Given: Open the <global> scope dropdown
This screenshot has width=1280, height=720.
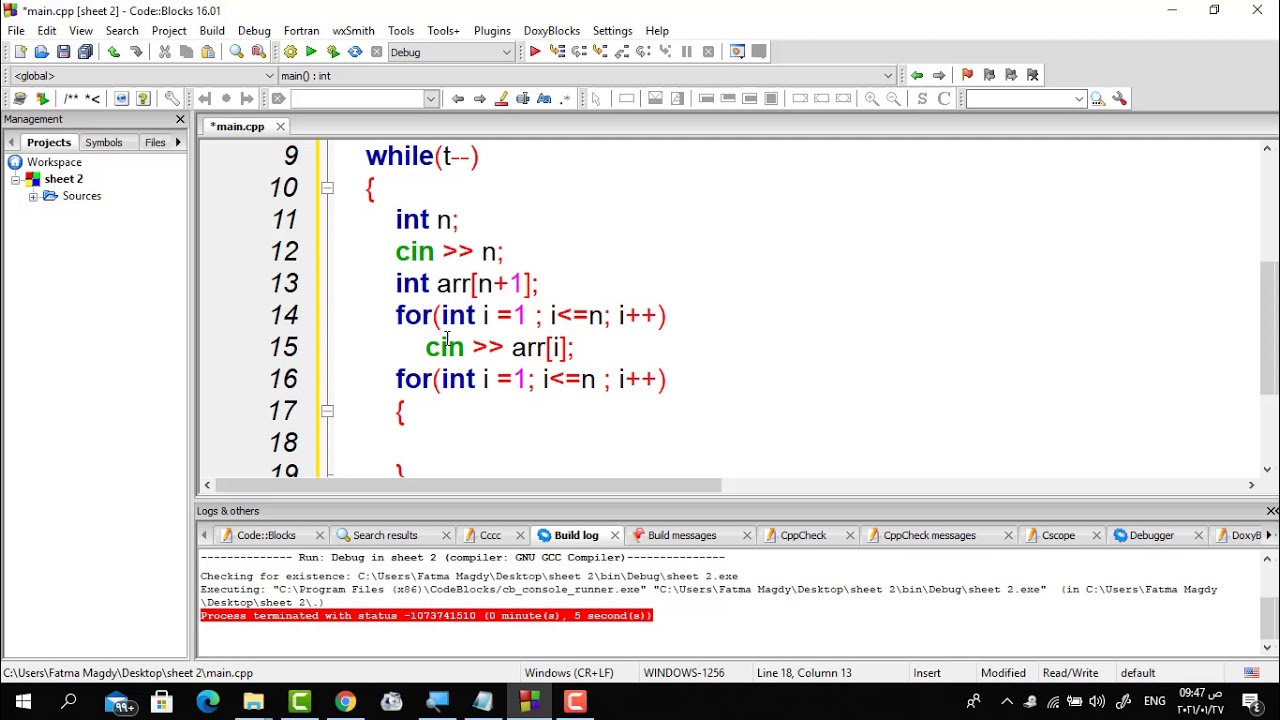Looking at the screenshot, I should 269,76.
